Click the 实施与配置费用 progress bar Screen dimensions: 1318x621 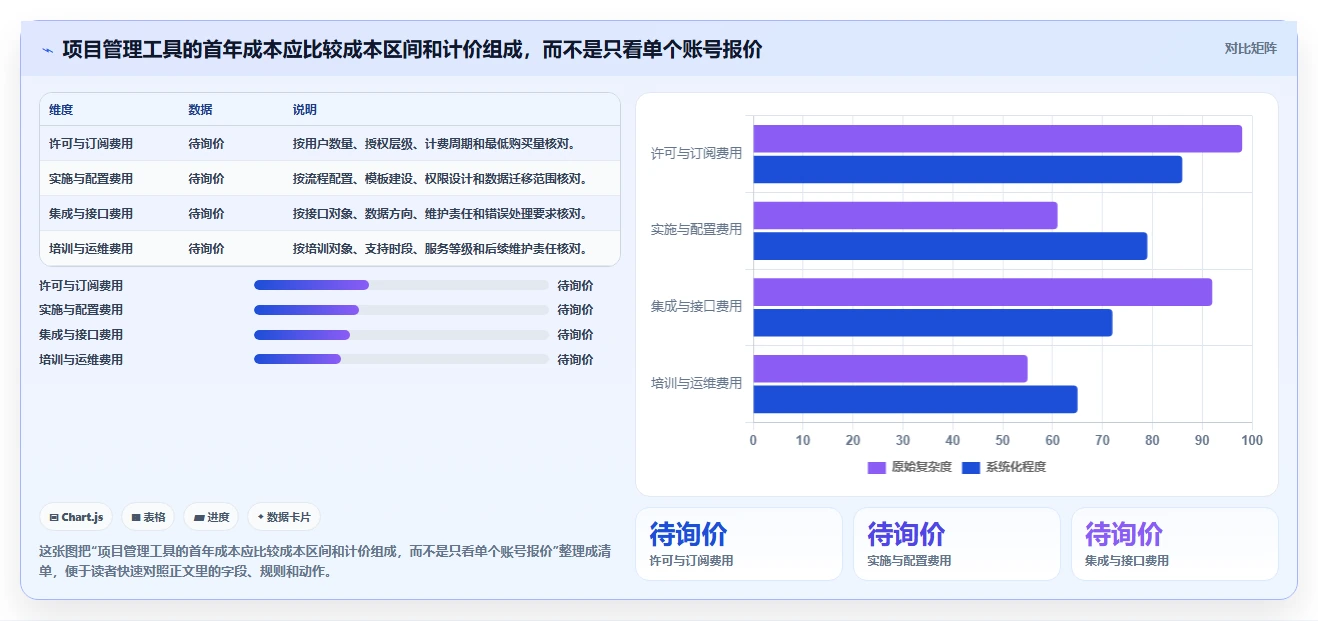401,310
